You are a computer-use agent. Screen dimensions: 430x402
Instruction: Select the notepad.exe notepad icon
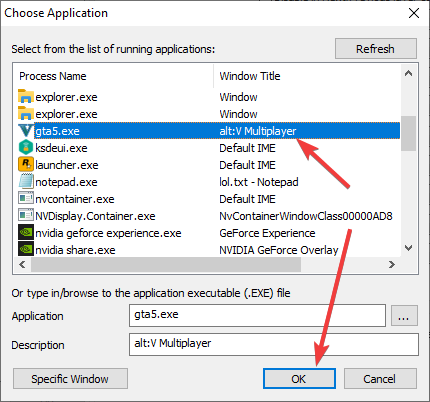[x=26, y=182]
